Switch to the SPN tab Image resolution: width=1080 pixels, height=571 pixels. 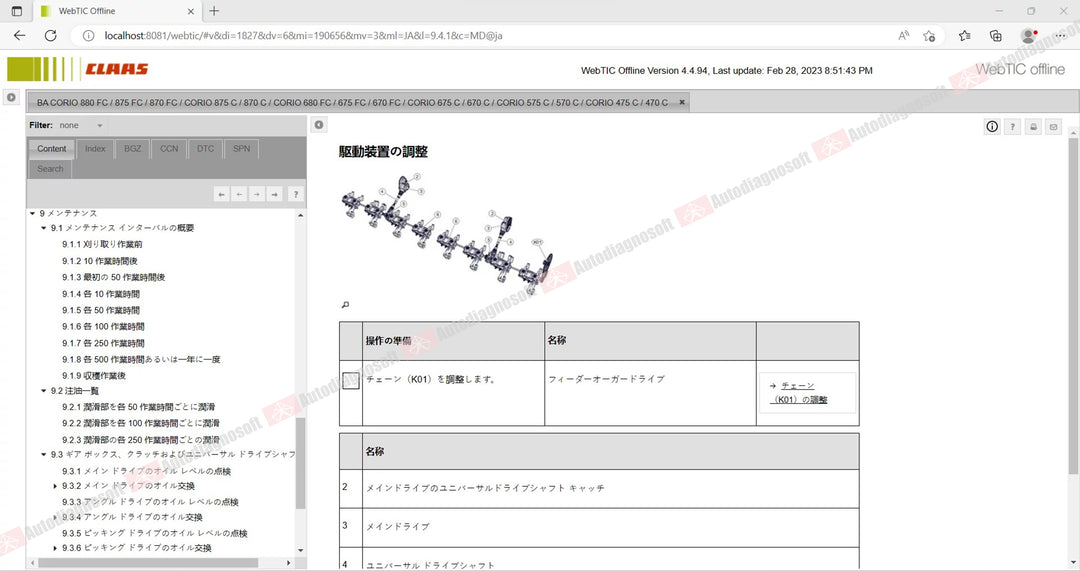[241, 149]
